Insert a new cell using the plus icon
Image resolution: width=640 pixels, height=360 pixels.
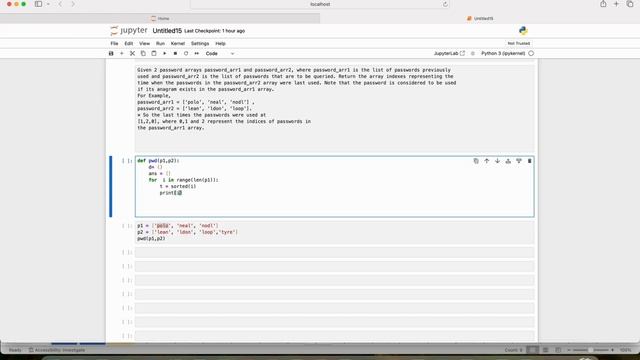click(122, 53)
